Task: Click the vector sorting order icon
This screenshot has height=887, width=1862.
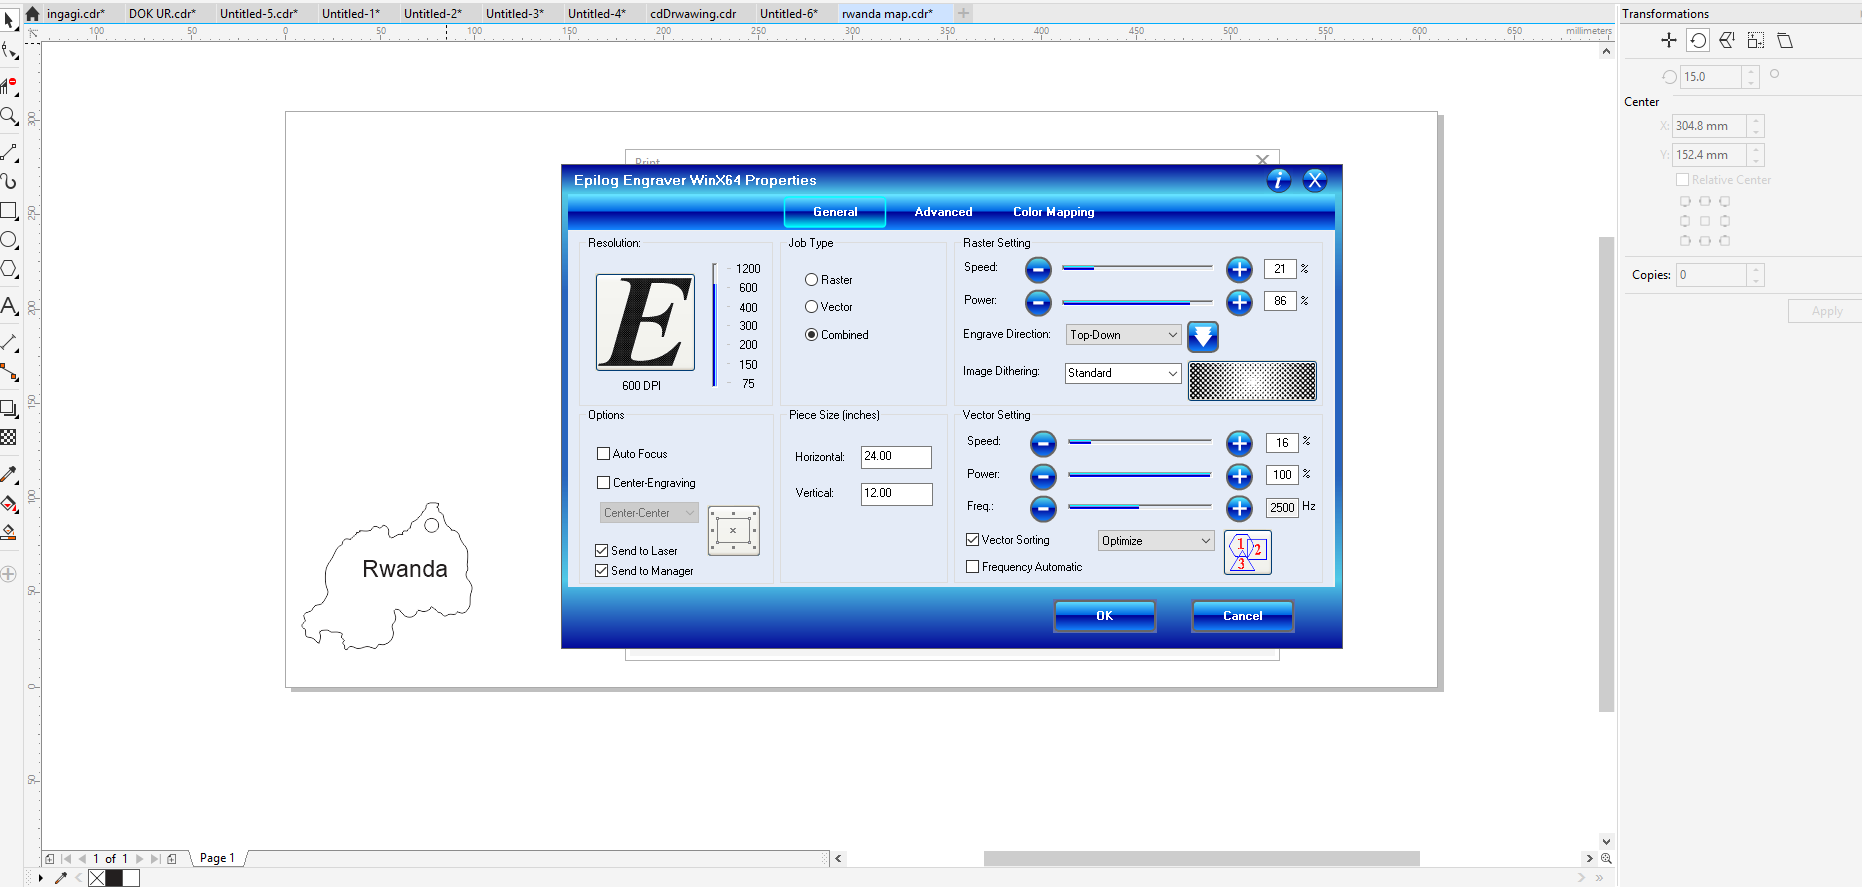Action: pos(1247,552)
